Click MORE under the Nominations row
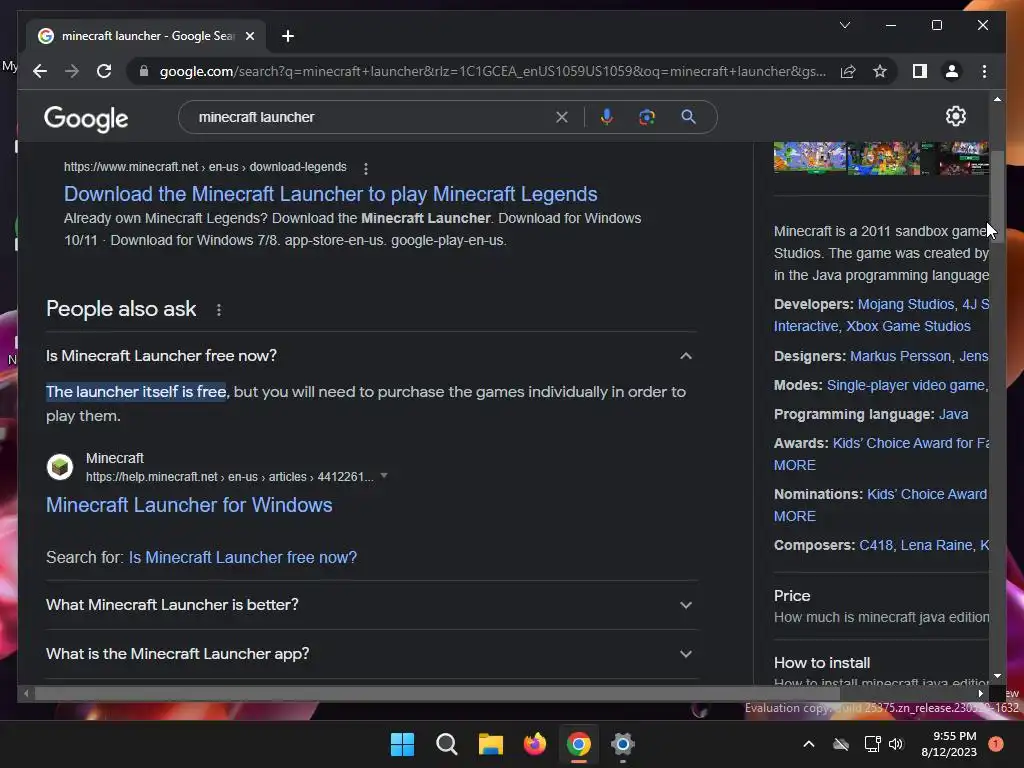The height and width of the screenshot is (768, 1024). [795, 516]
